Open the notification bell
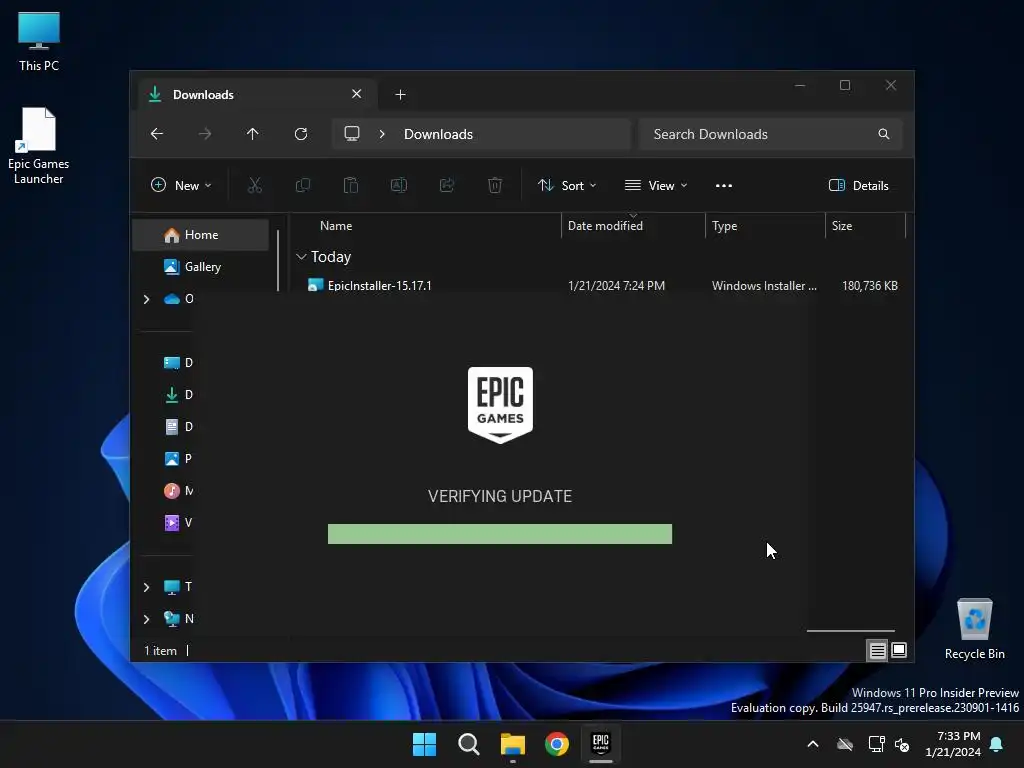The height and width of the screenshot is (768, 1024). (x=997, y=744)
